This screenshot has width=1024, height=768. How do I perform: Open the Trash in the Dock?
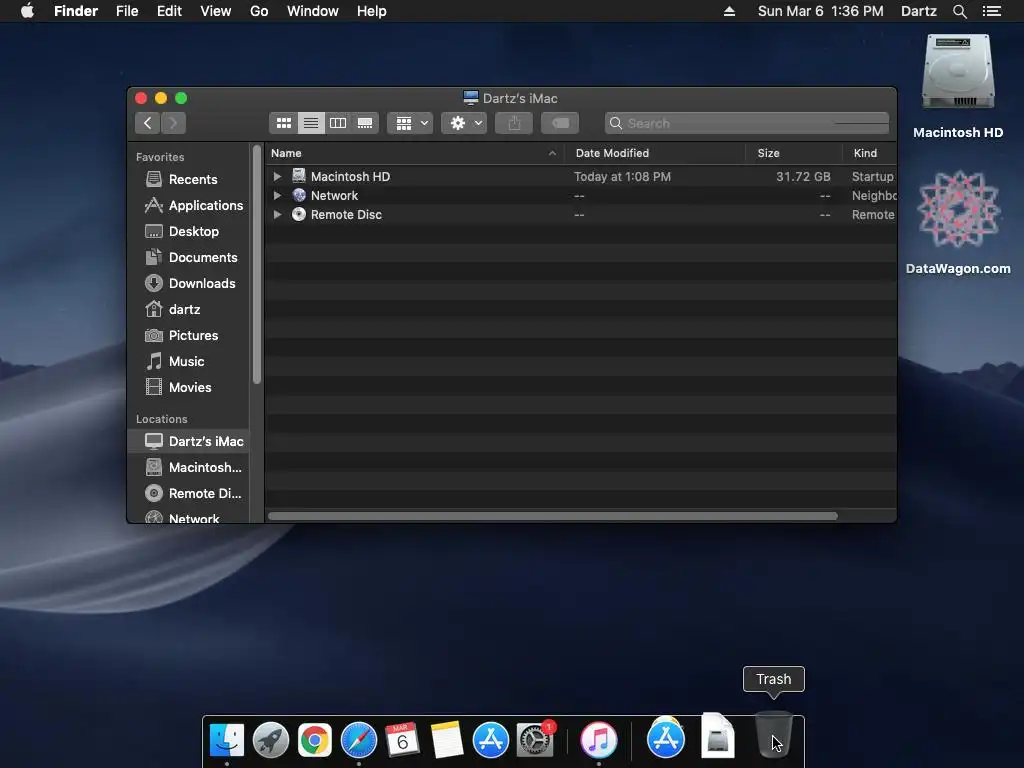[774, 735]
